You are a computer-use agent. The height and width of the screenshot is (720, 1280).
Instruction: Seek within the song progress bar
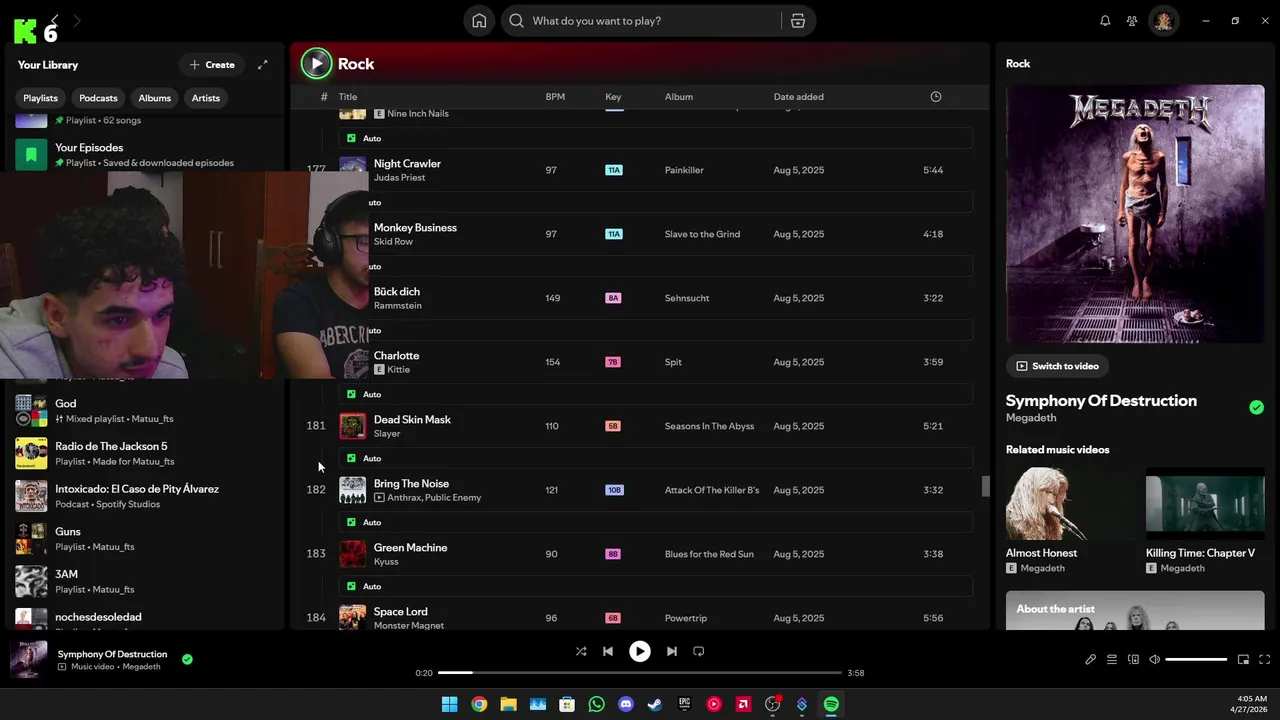(x=640, y=673)
